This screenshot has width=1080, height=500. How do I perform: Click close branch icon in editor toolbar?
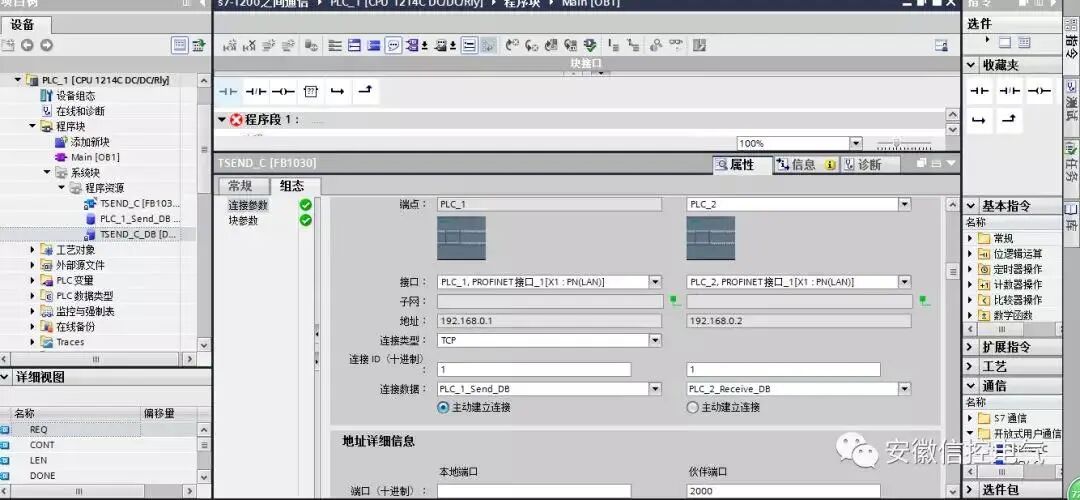pos(365,92)
